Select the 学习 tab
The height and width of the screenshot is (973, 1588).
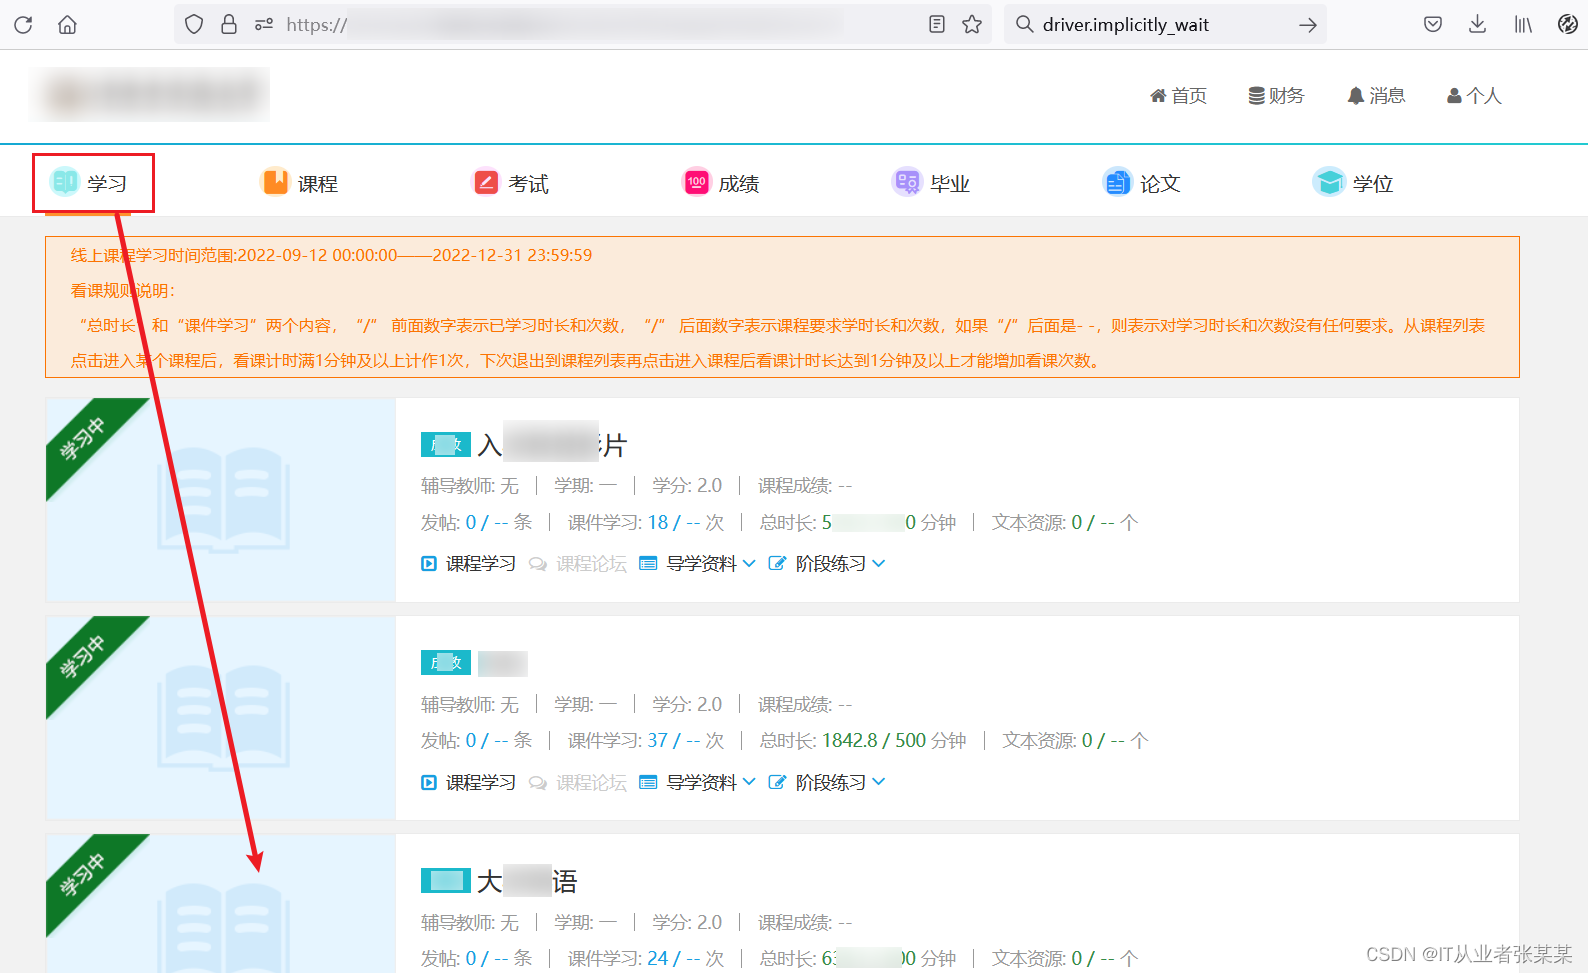click(89, 183)
